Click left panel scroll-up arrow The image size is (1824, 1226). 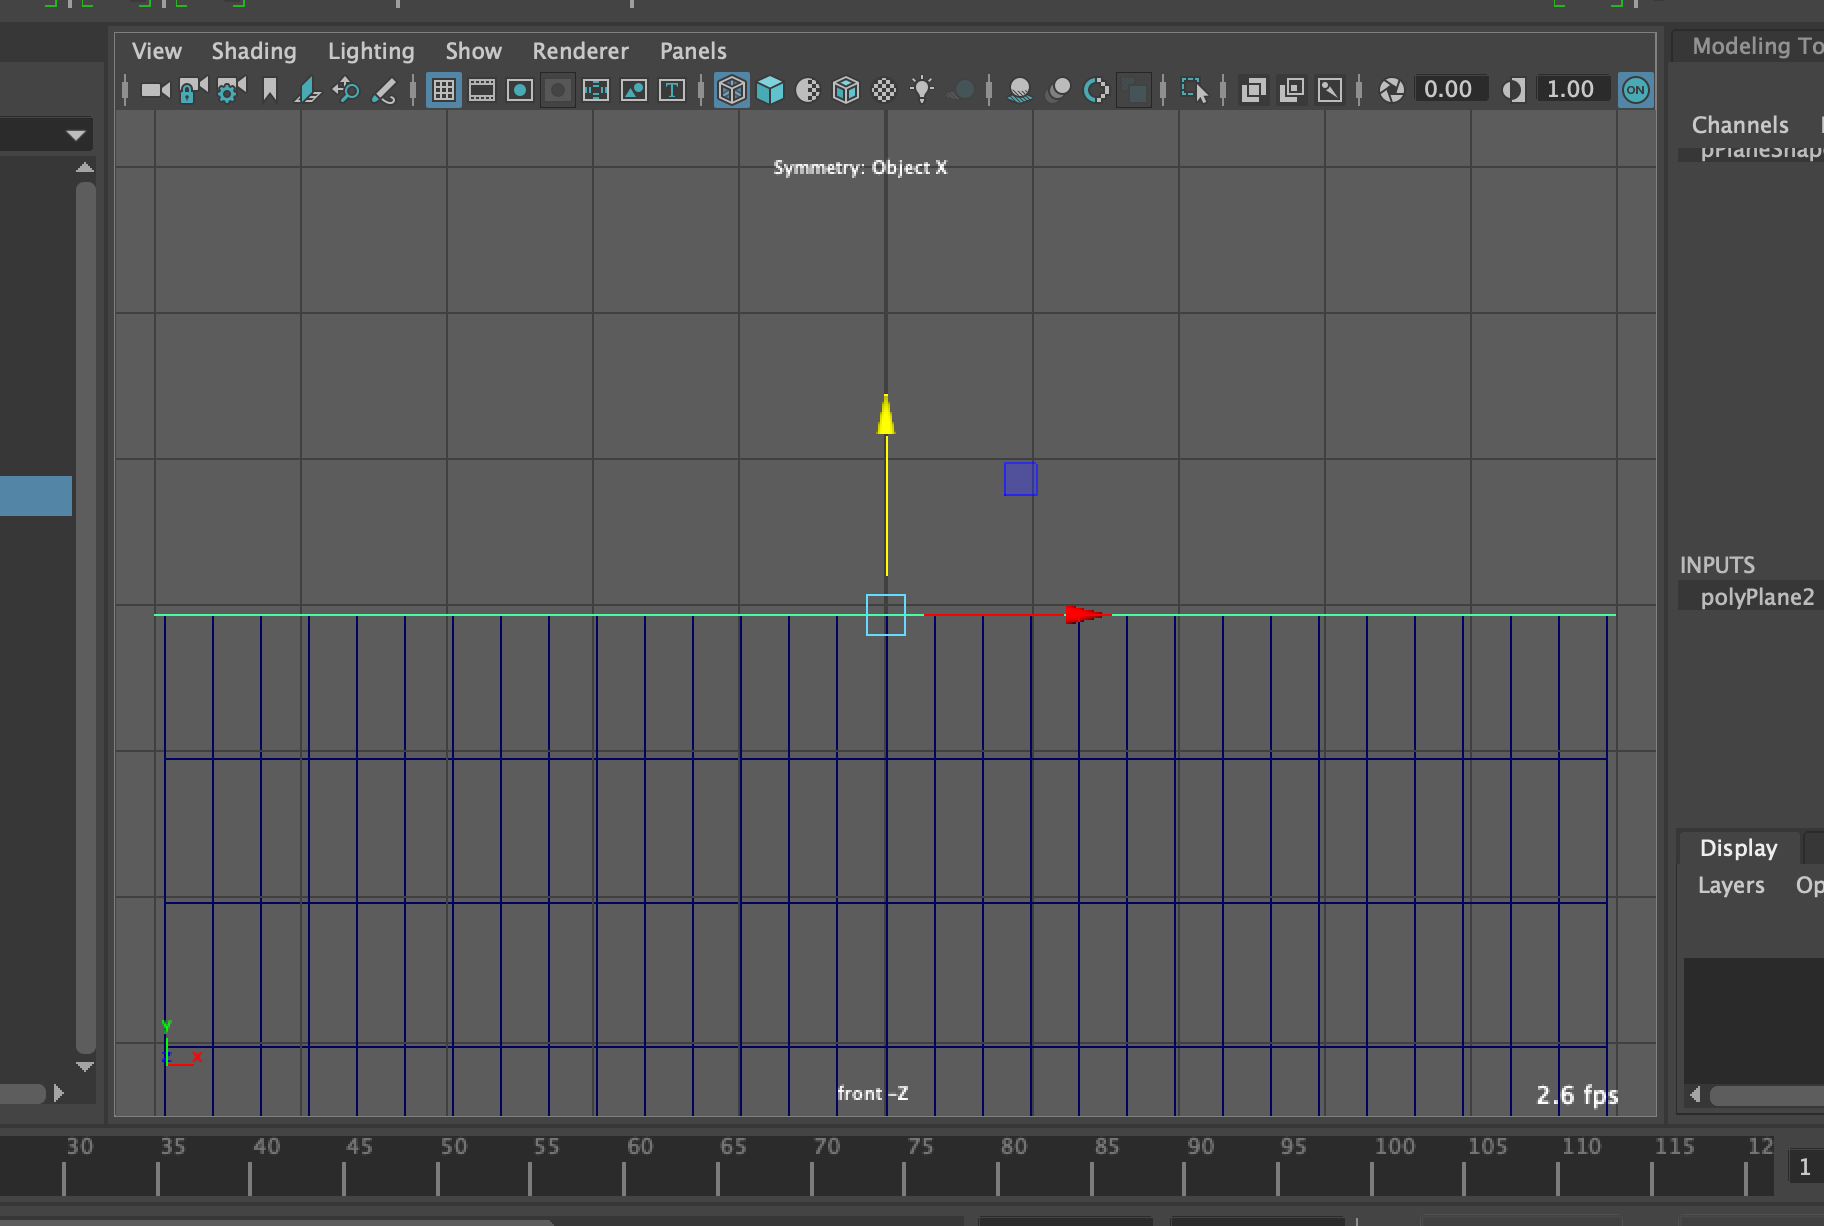tap(85, 168)
